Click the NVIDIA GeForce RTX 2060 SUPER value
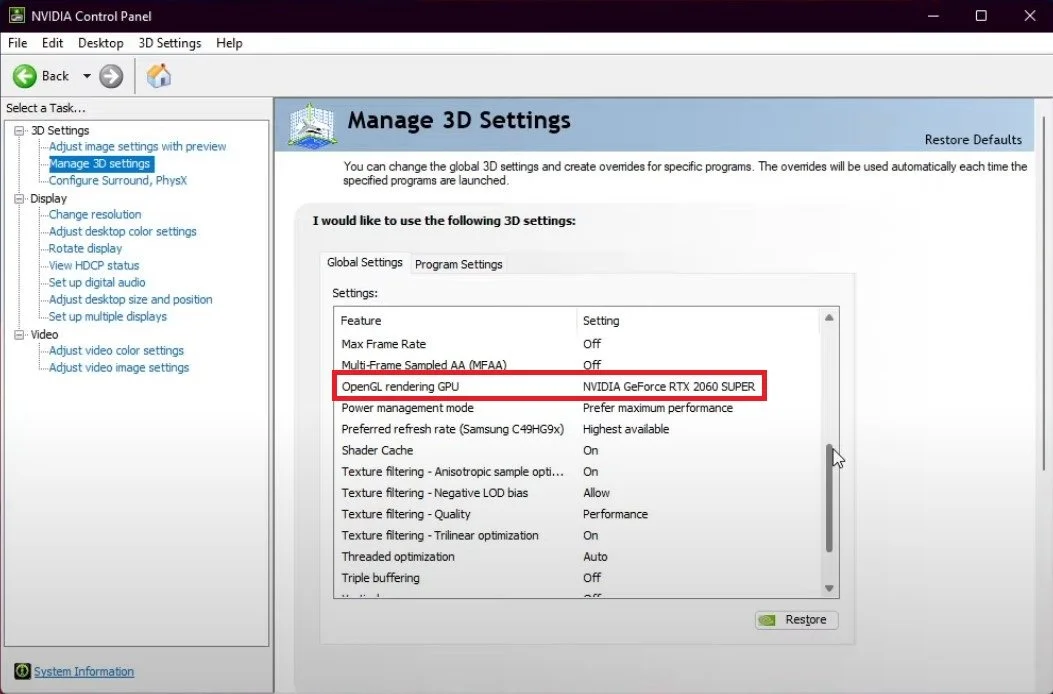The image size is (1053, 694). (669, 386)
